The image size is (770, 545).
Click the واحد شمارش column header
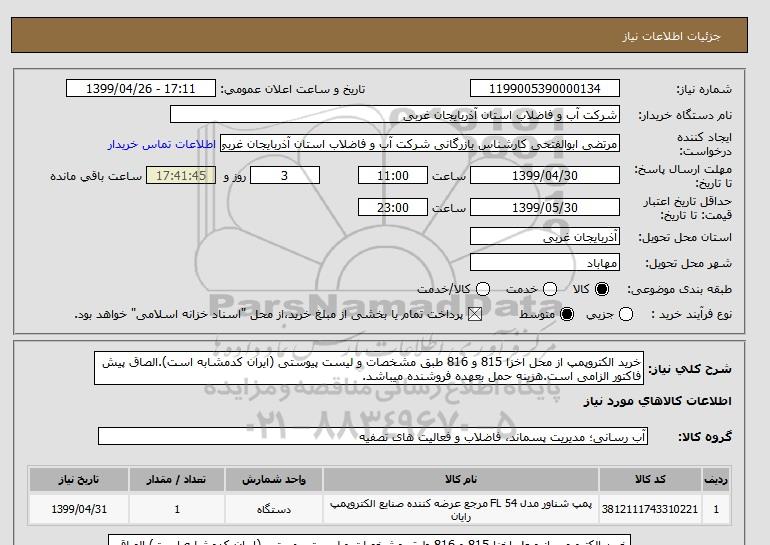click(x=274, y=479)
